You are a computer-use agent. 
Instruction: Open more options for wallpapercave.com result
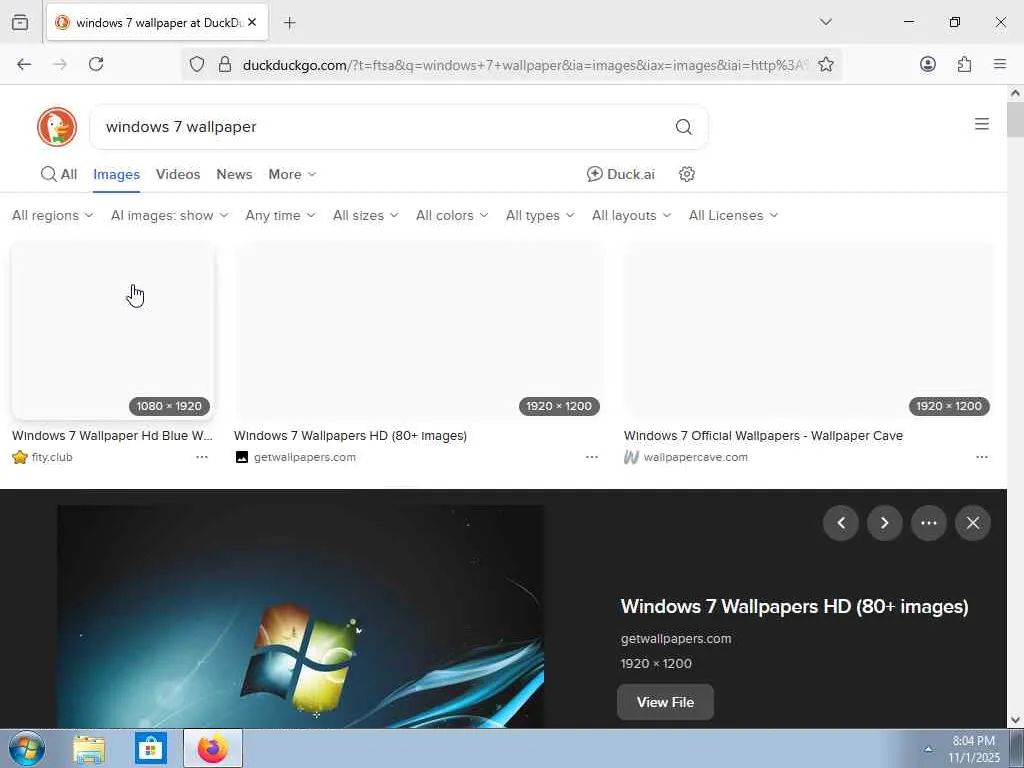click(982, 457)
